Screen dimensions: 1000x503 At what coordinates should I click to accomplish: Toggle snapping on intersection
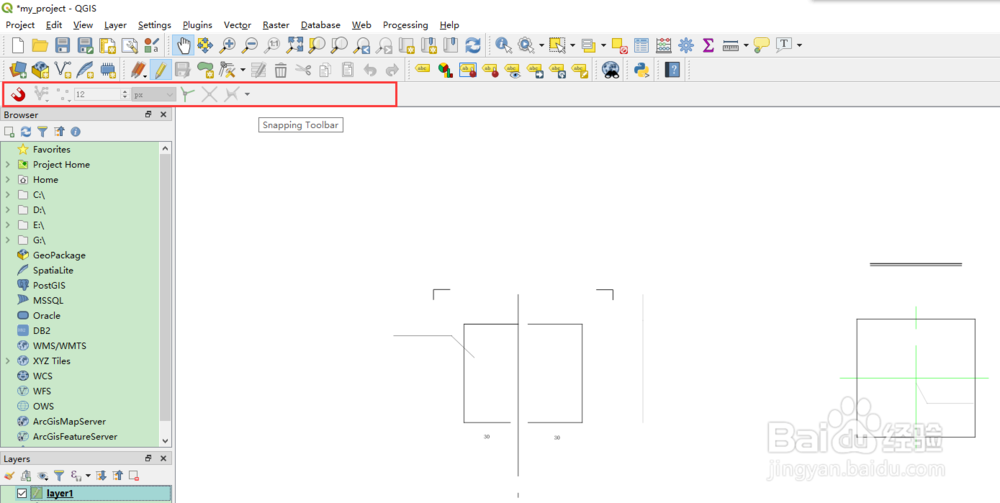(x=209, y=94)
